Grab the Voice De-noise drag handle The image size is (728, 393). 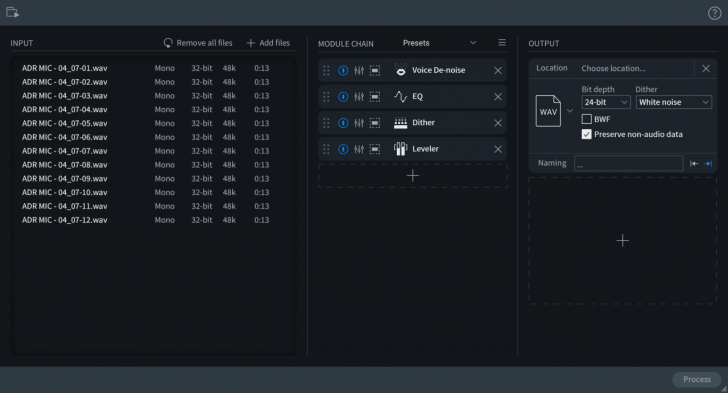pos(326,70)
